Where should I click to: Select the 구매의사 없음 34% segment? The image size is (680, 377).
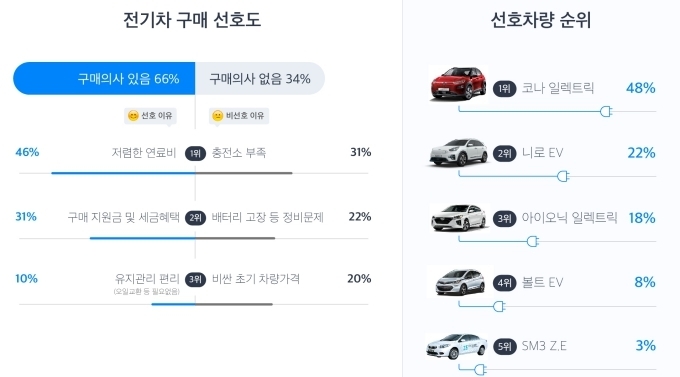click(260, 79)
